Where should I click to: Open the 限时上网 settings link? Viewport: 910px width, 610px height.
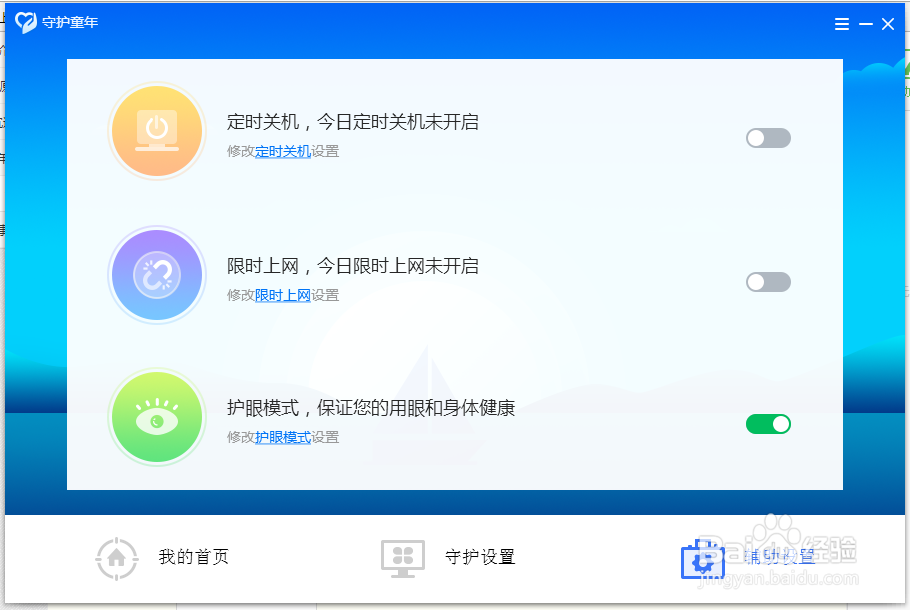282,296
